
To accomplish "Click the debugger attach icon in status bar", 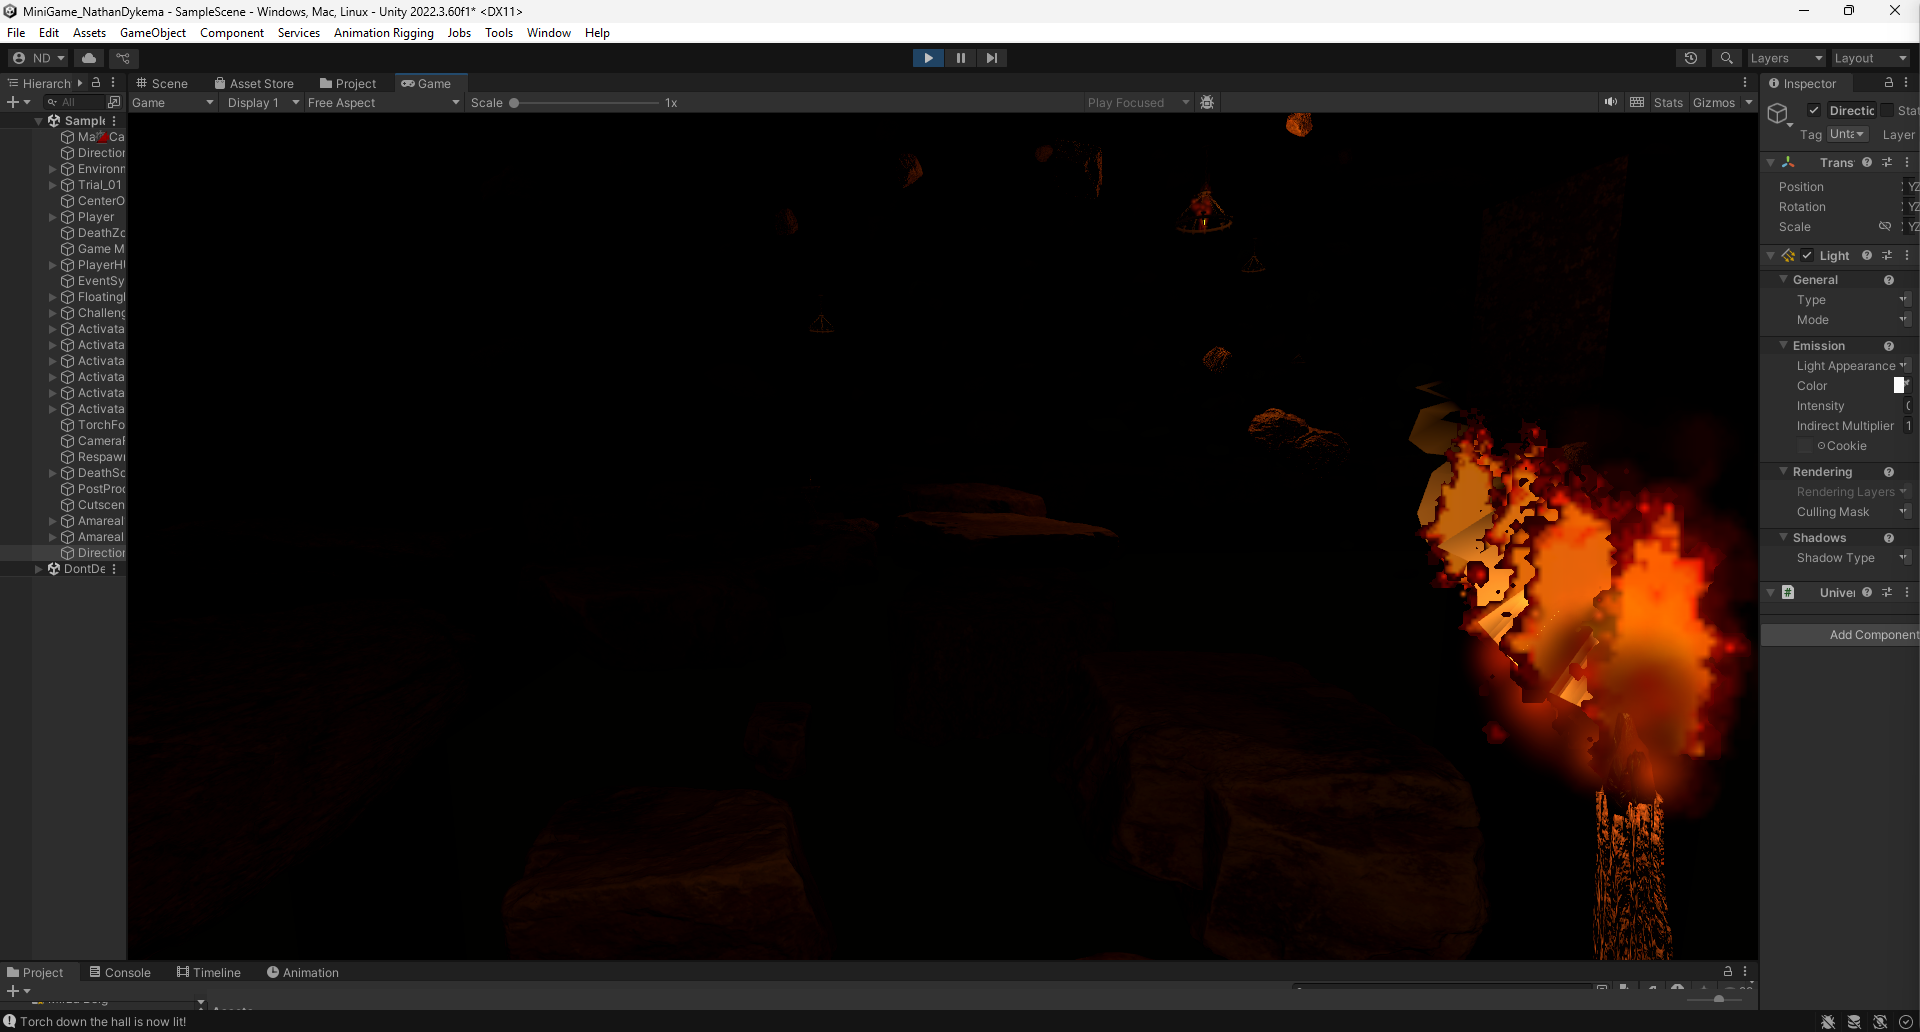I will [1827, 1021].
